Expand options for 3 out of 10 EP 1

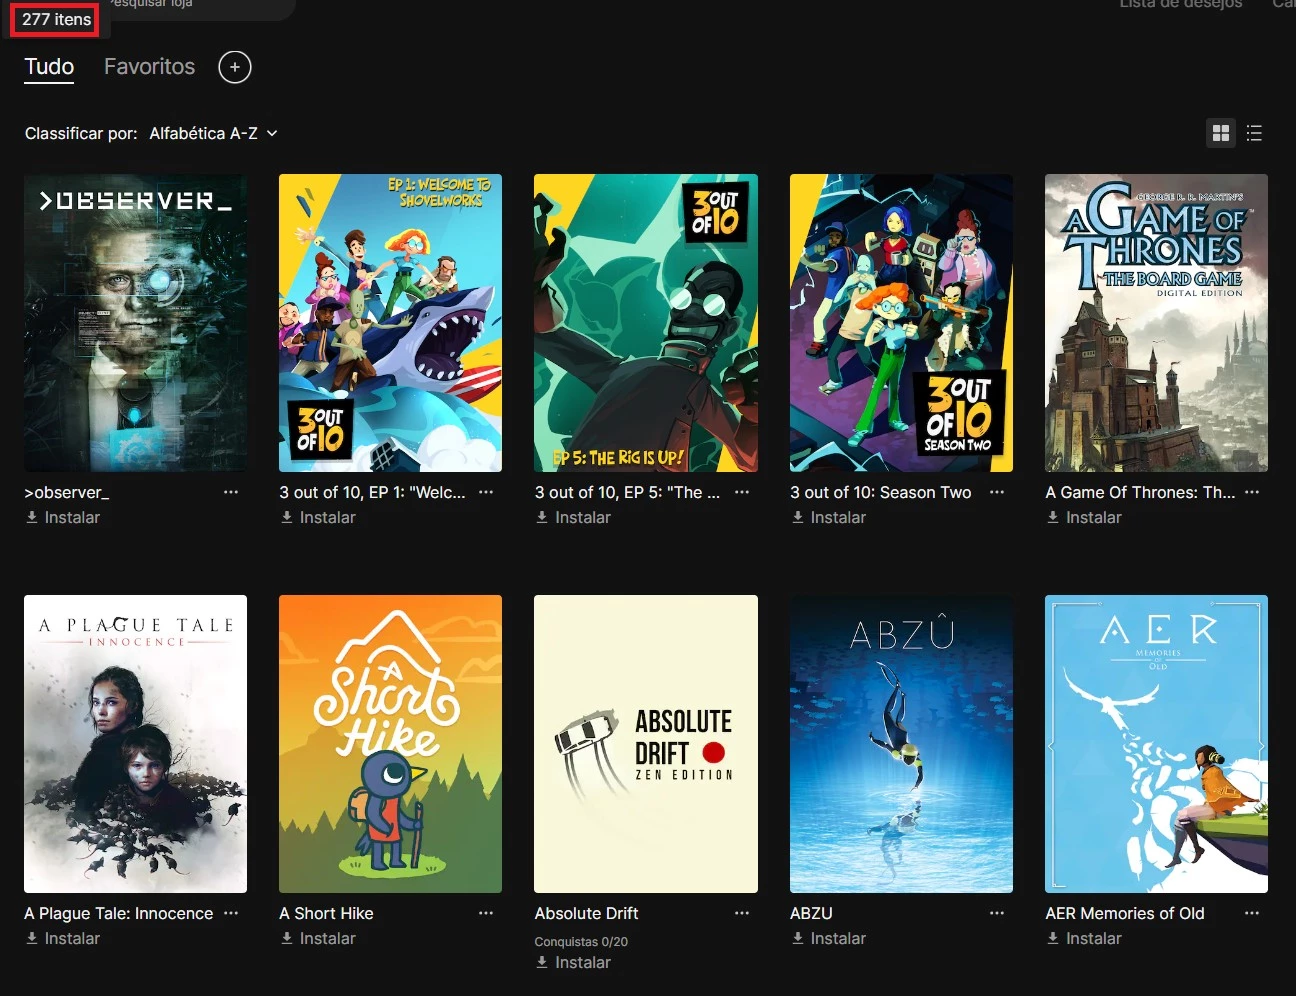(486, 492)
